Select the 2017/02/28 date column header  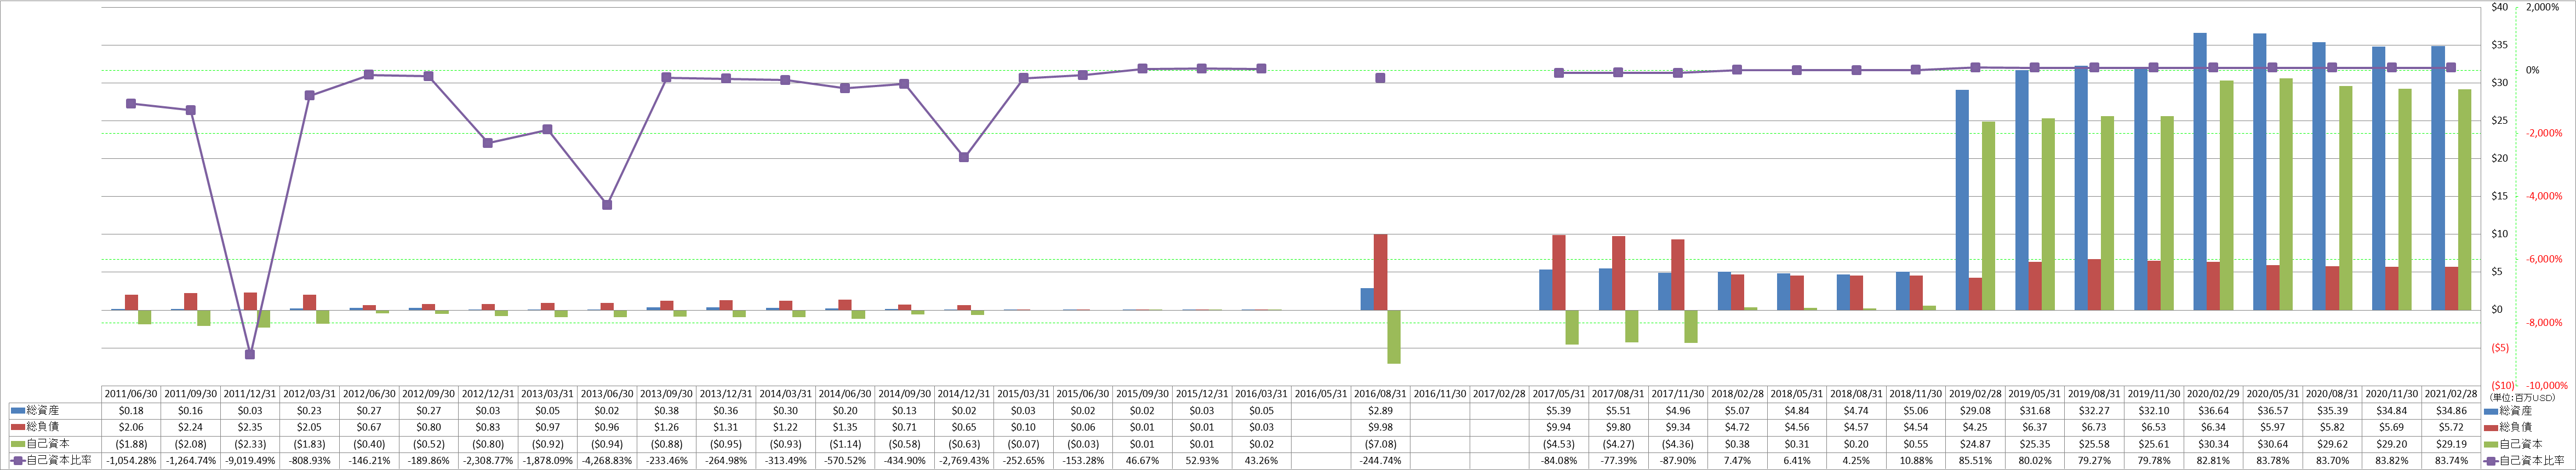tap(1500, 394)
